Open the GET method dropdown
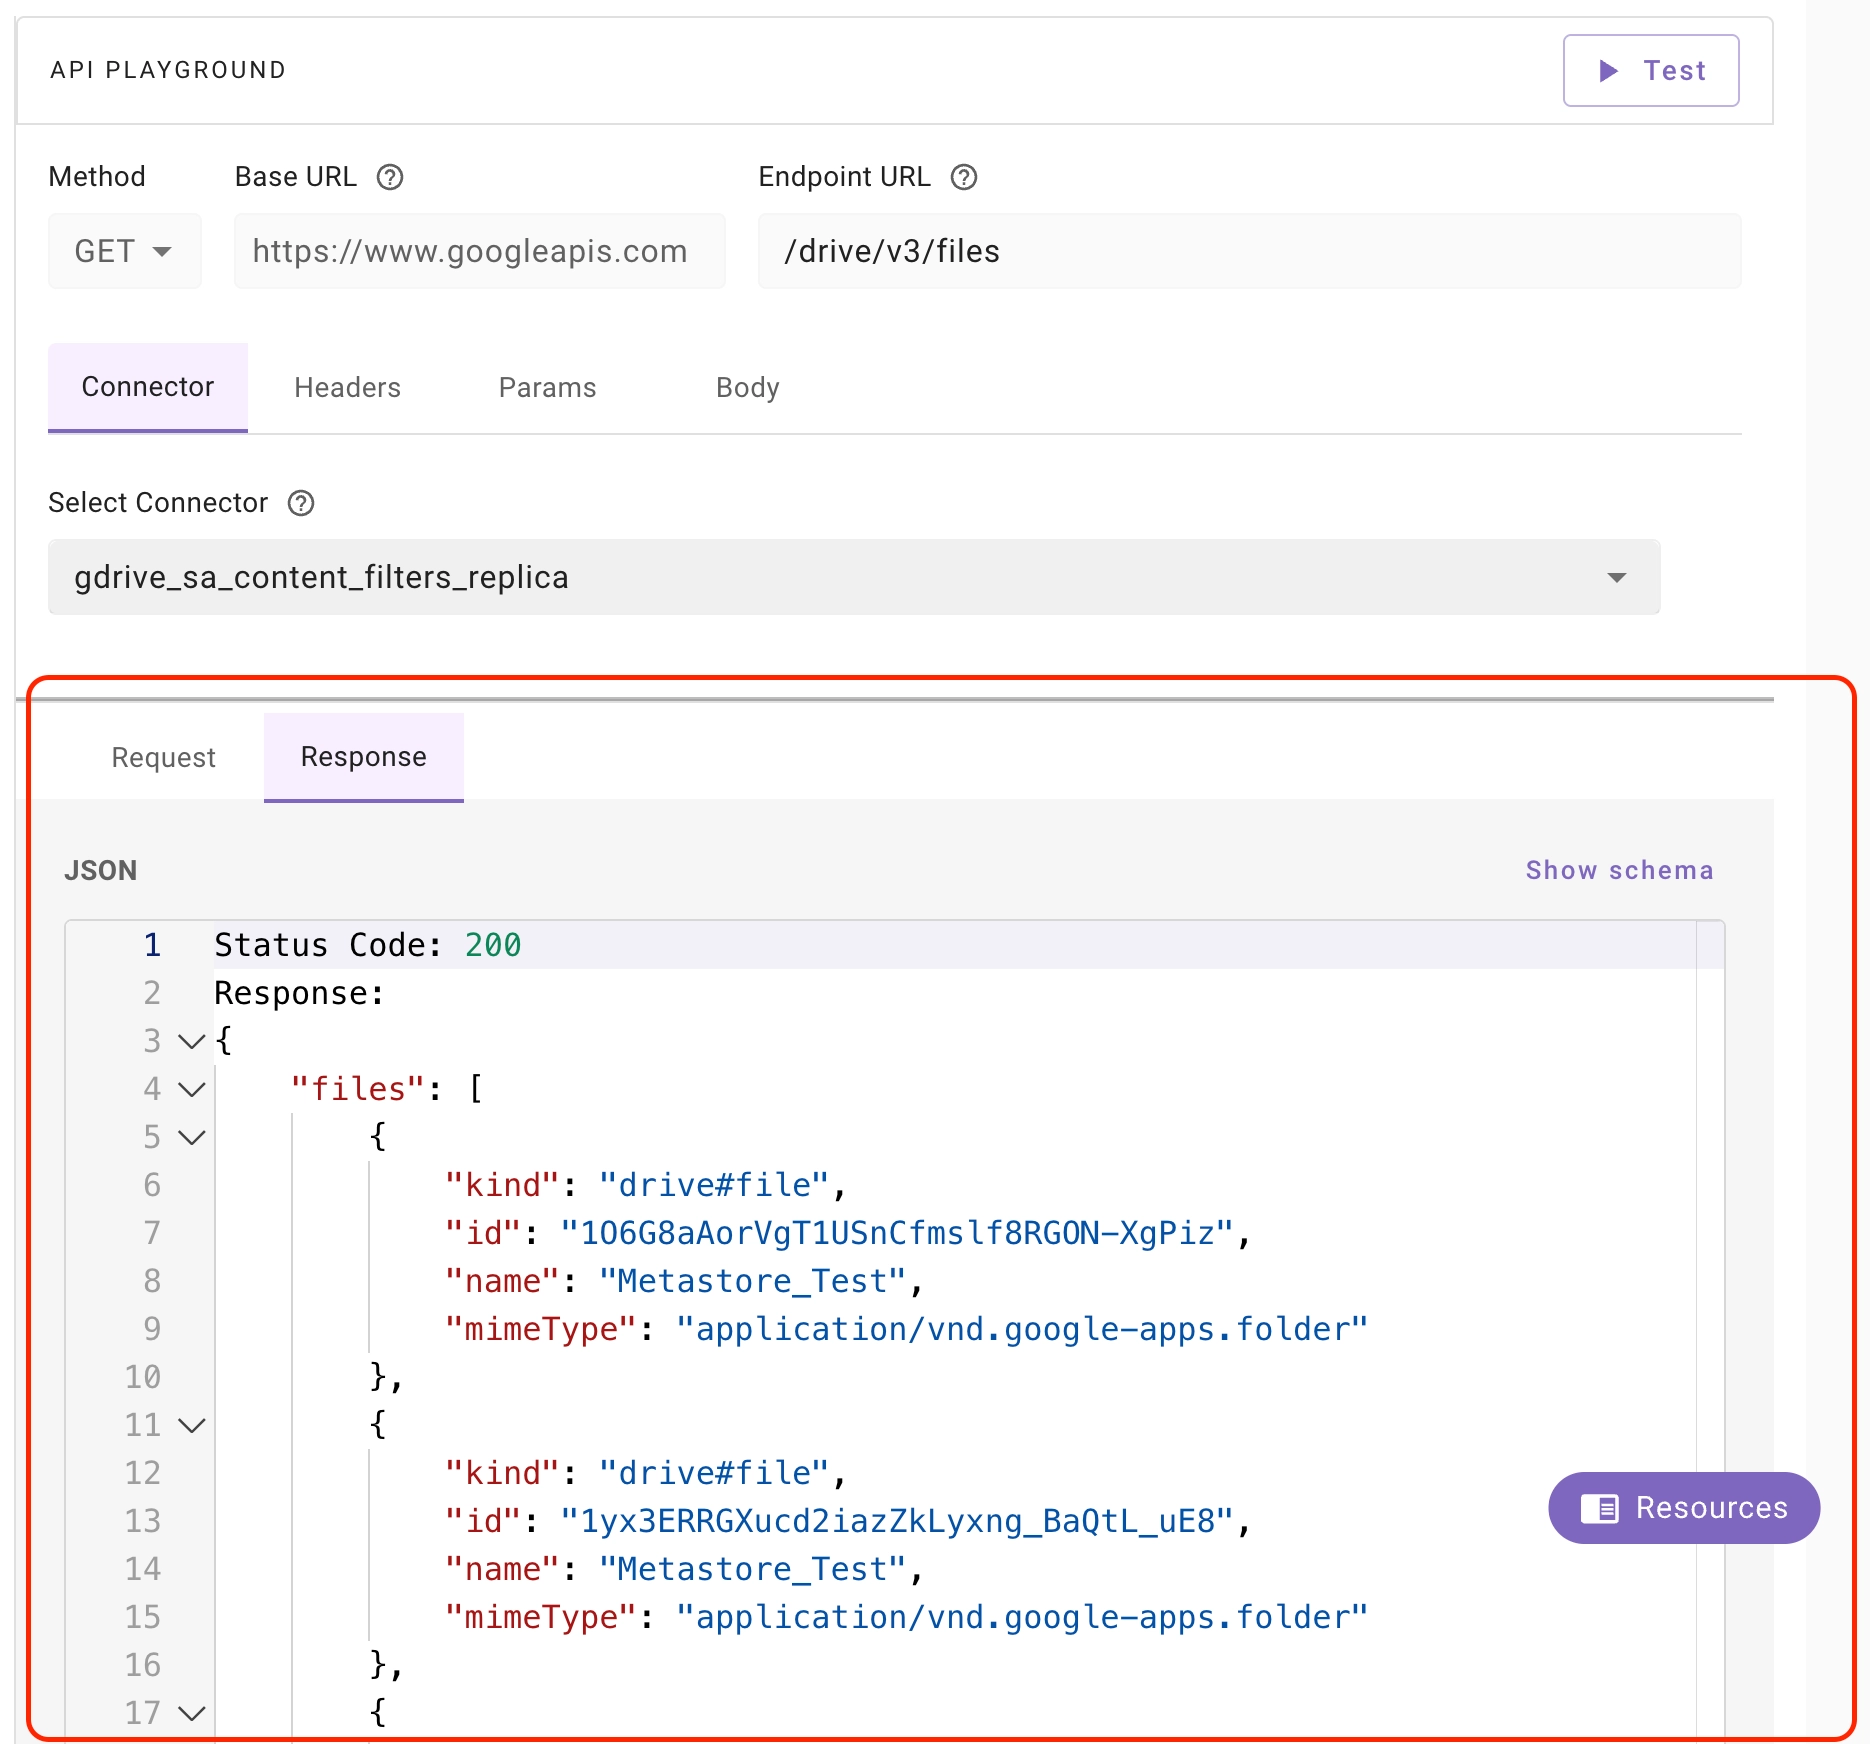 [x=124, y=251]
